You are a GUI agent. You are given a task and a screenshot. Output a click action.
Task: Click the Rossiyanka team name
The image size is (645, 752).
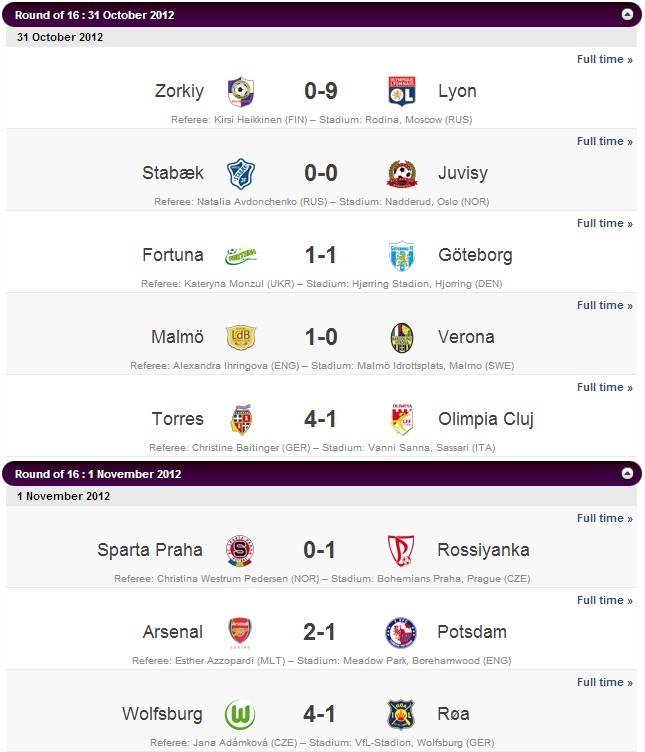483,550
